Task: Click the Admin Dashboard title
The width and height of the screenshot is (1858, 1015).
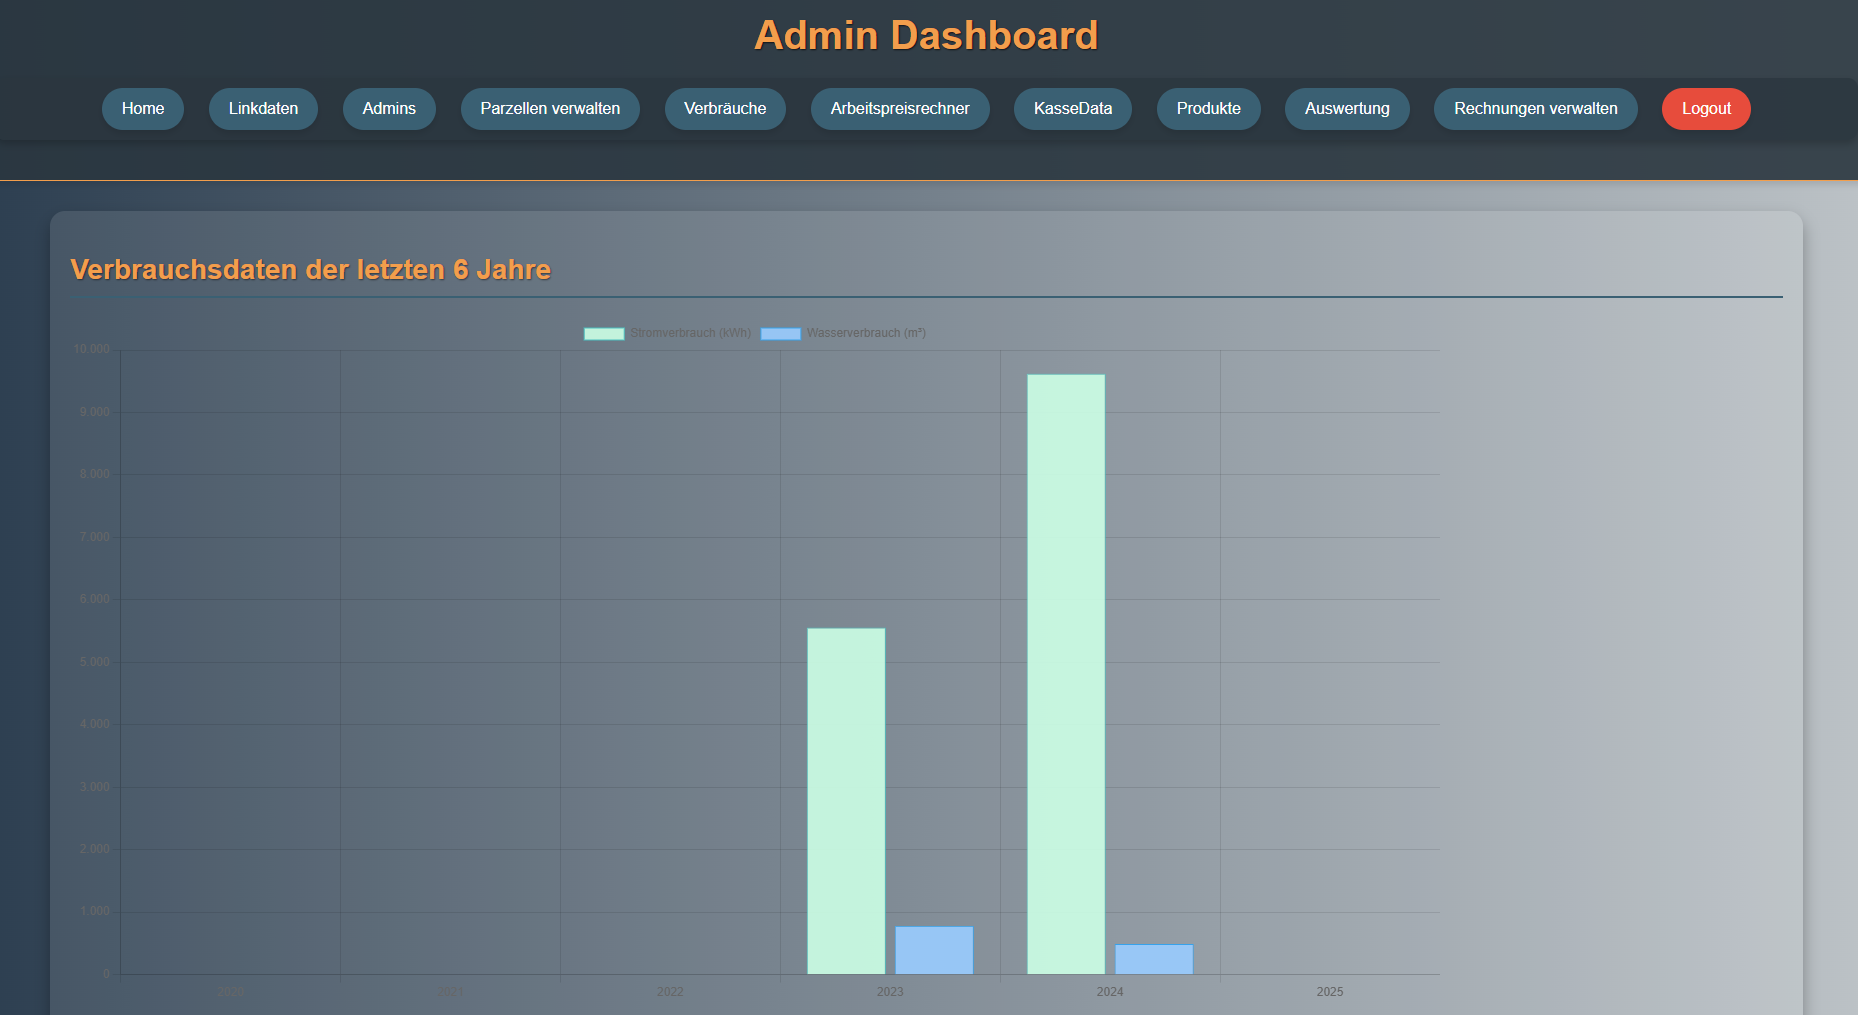Action: click(926, 36)
